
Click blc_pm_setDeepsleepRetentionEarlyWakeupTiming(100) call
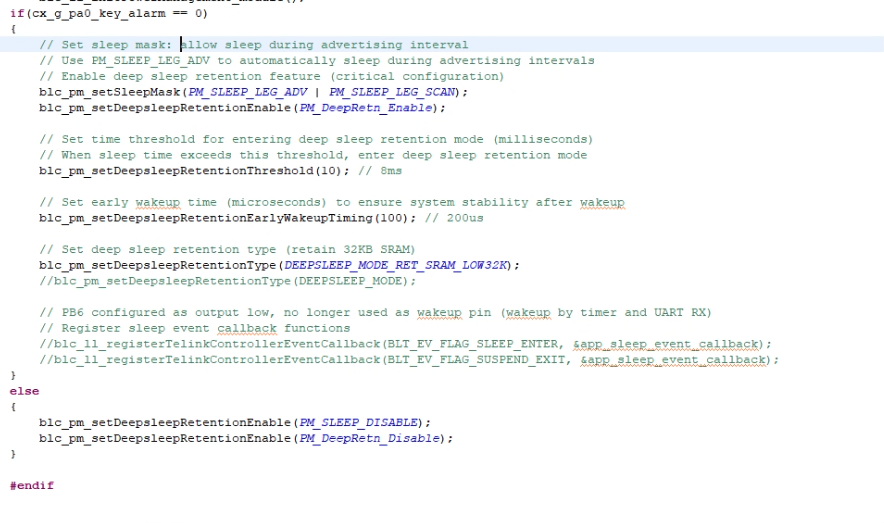[x=227, y=218]
